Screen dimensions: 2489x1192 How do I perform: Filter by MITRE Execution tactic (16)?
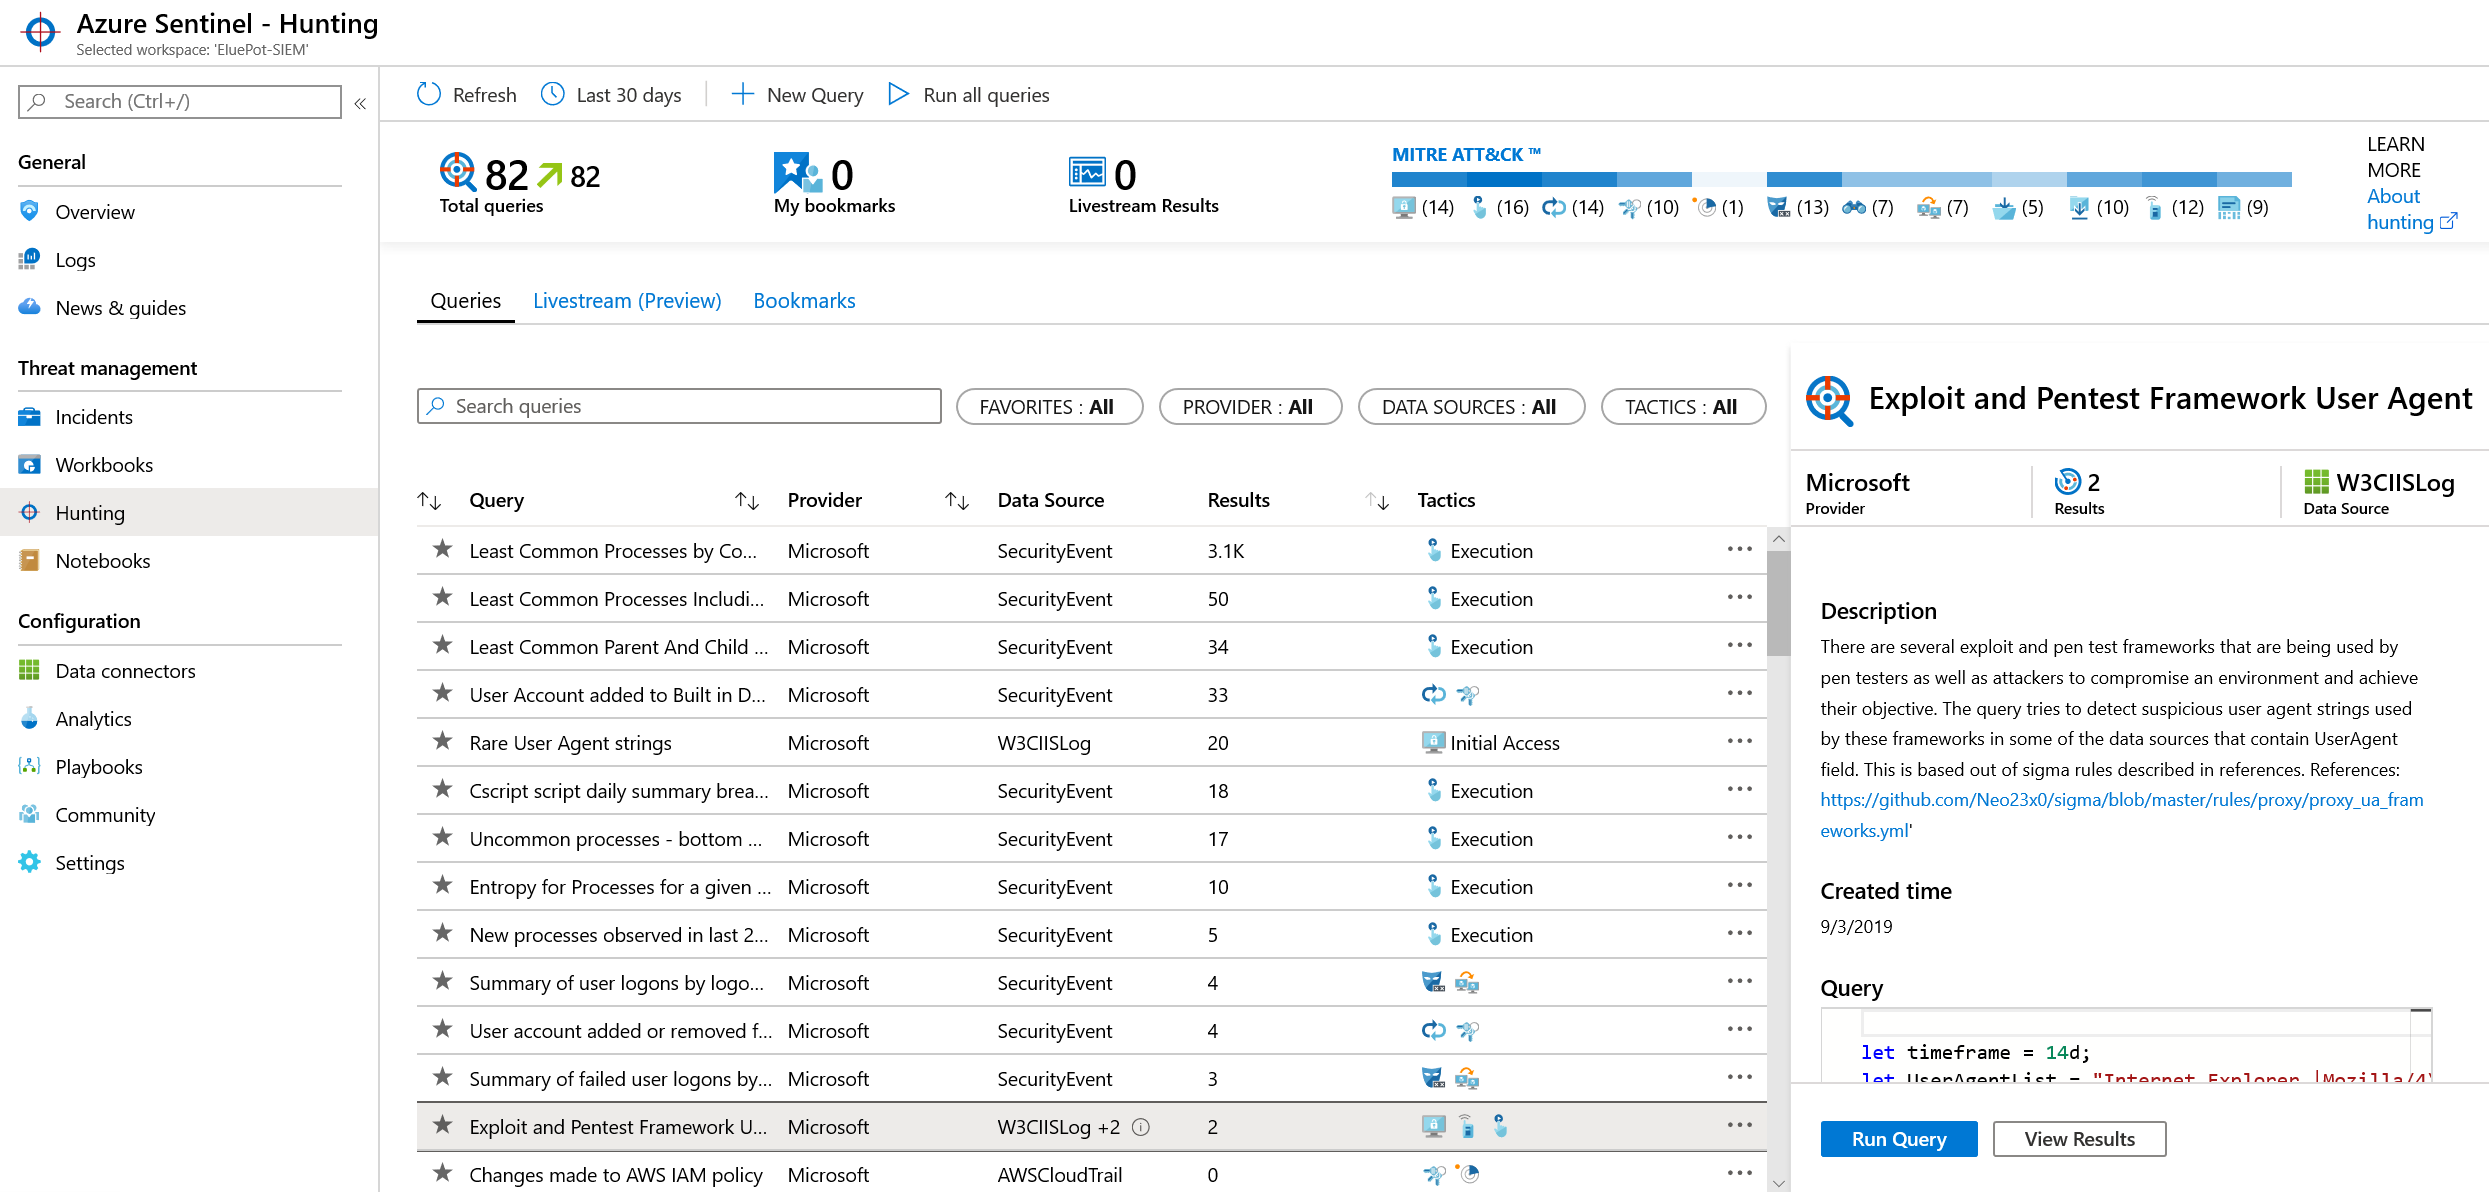point(1499,207)
